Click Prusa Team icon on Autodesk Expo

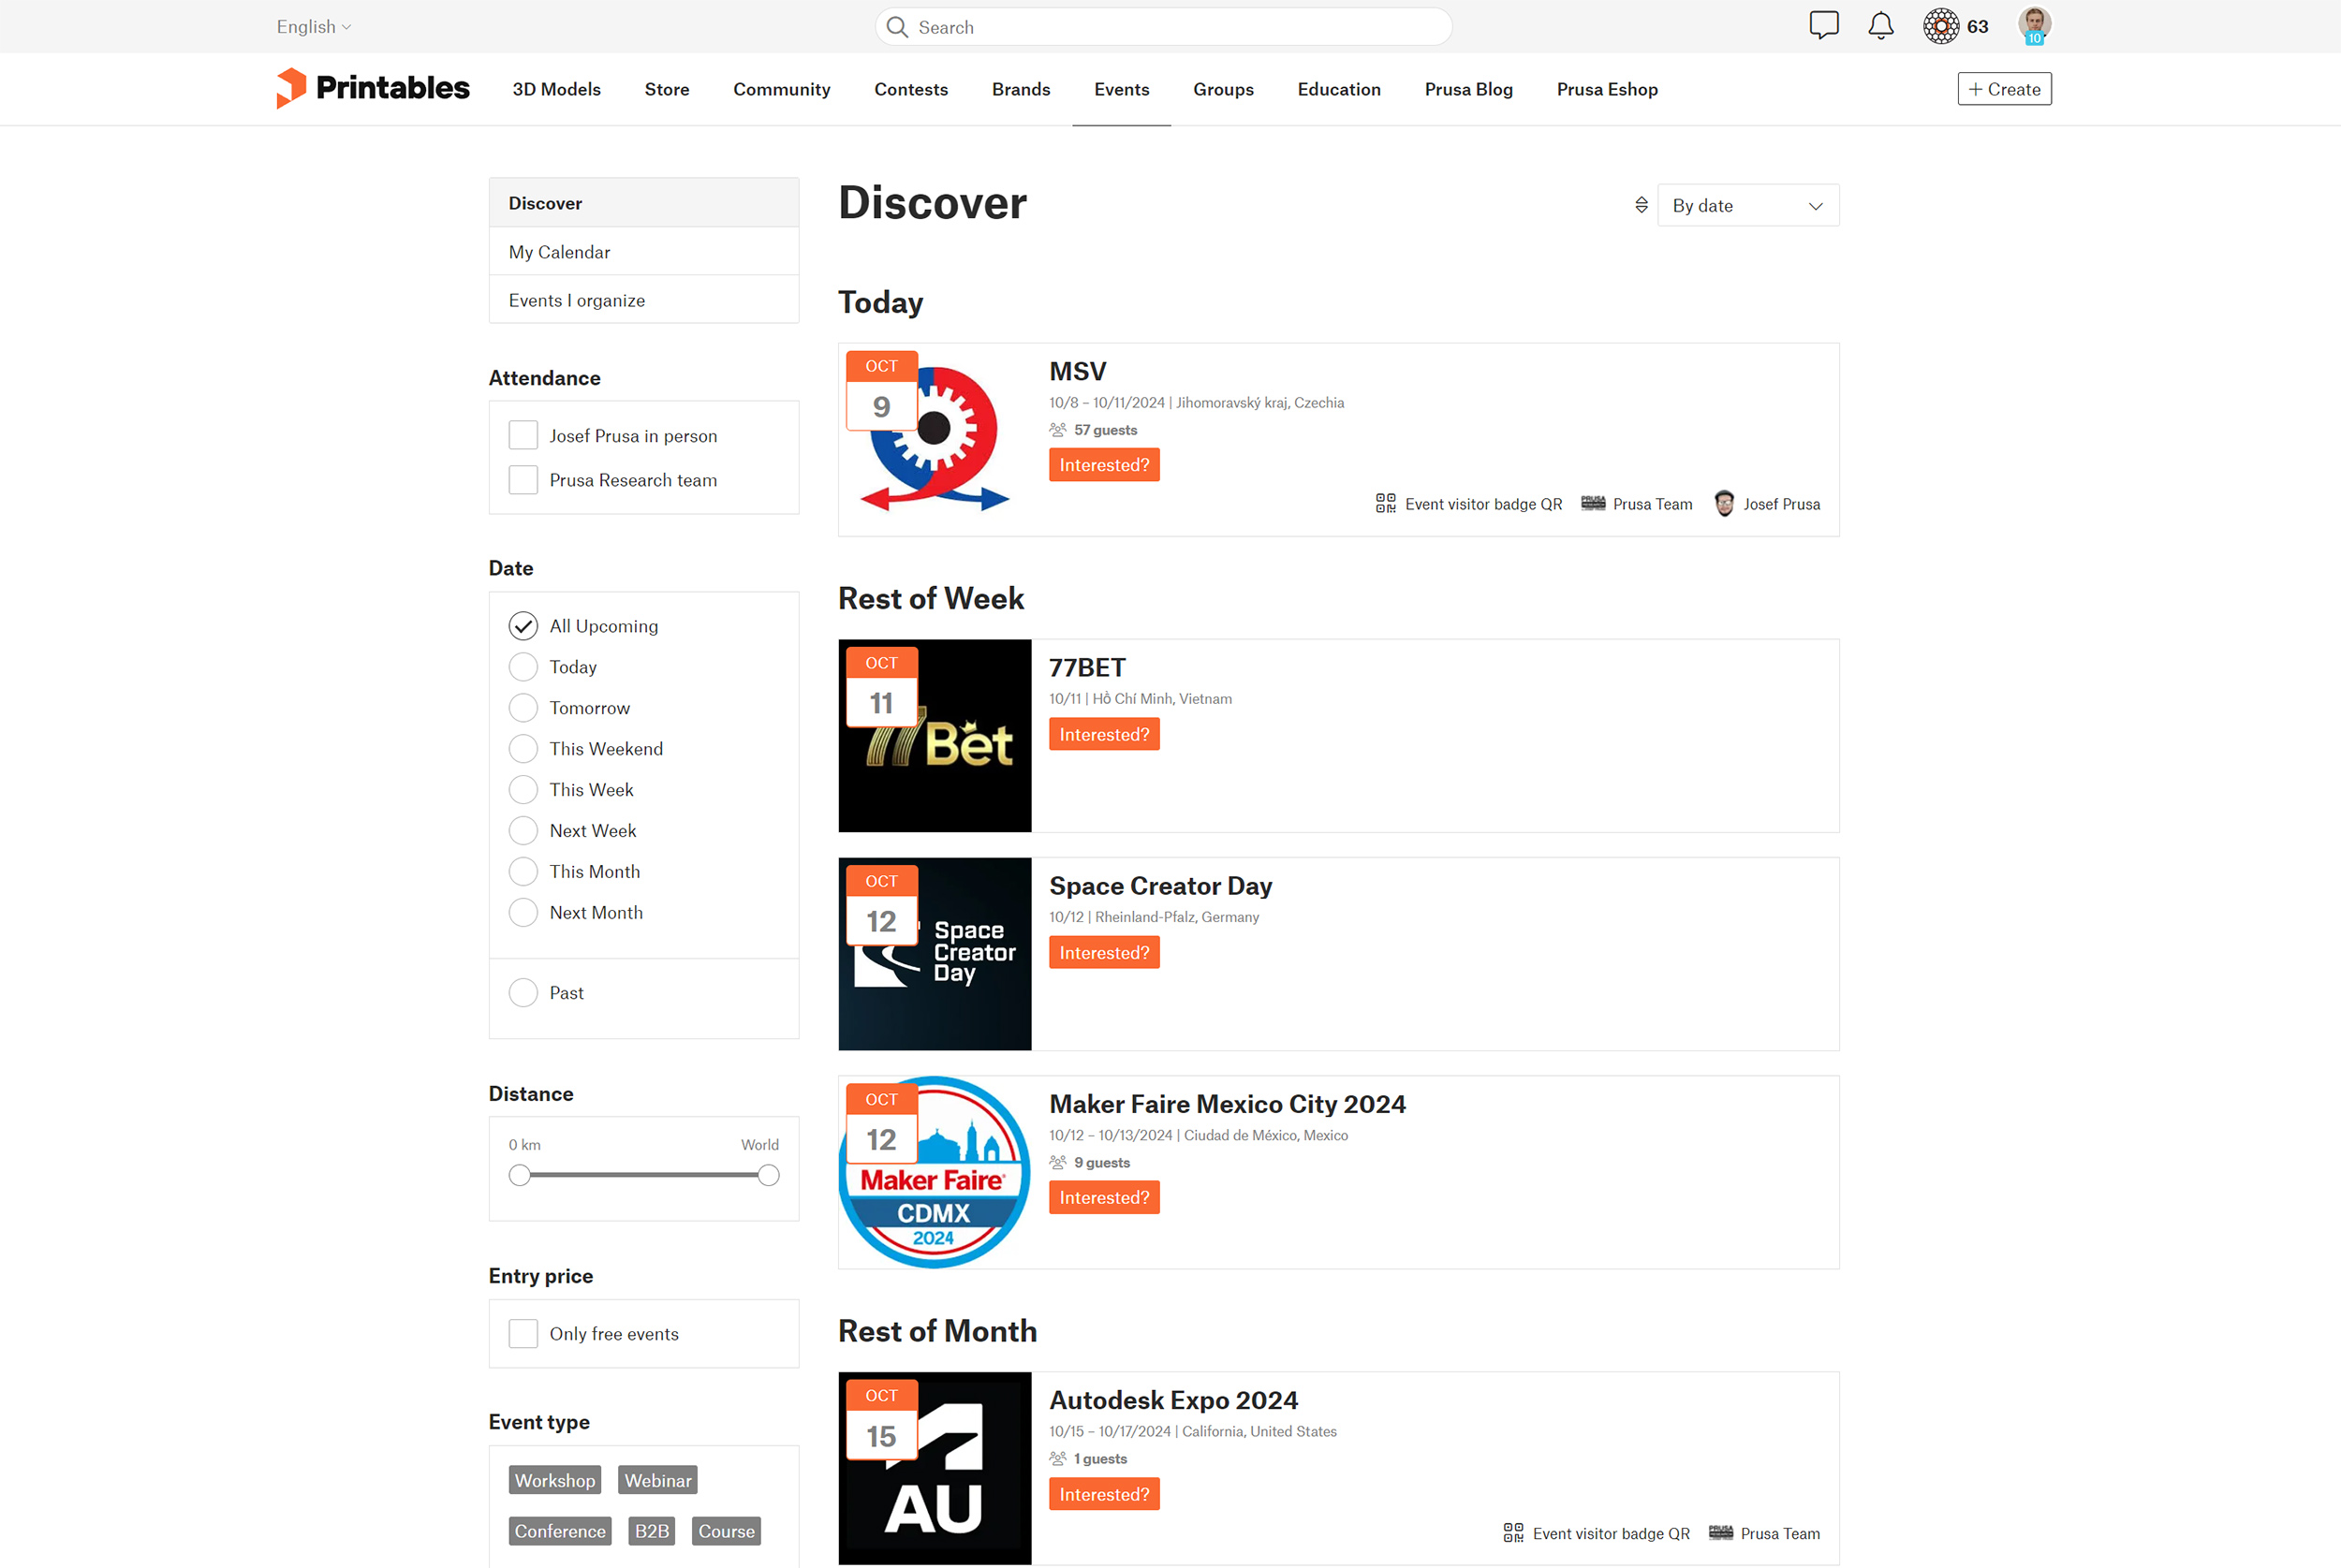[x=1721, y=1533]
